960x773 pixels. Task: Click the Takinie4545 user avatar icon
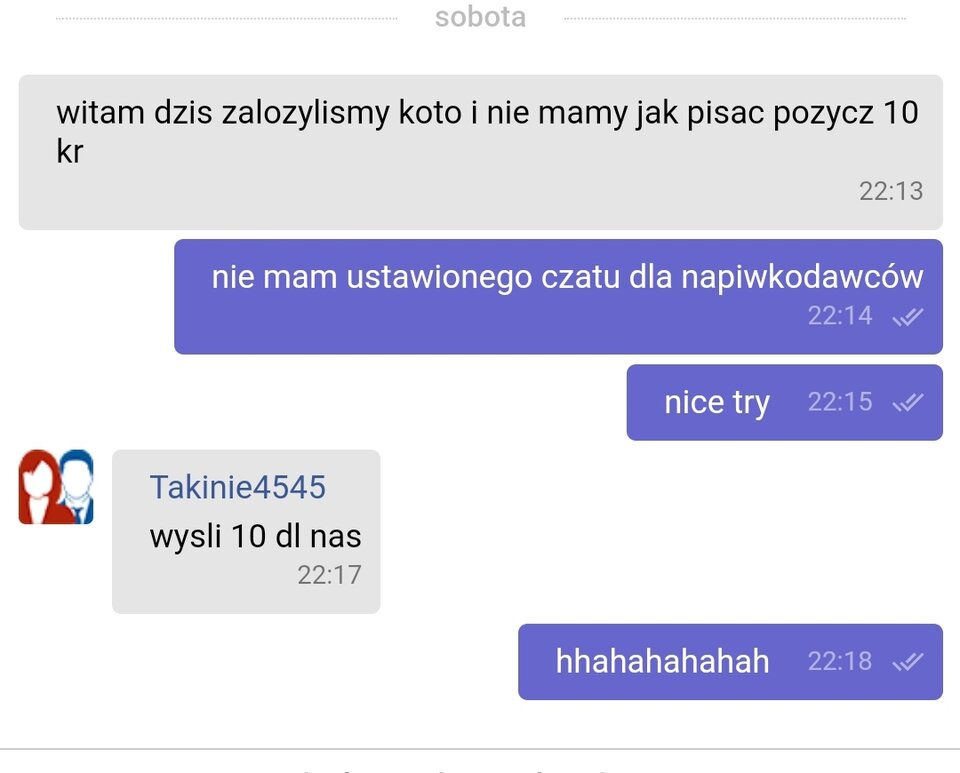click(x=56, y=489)
